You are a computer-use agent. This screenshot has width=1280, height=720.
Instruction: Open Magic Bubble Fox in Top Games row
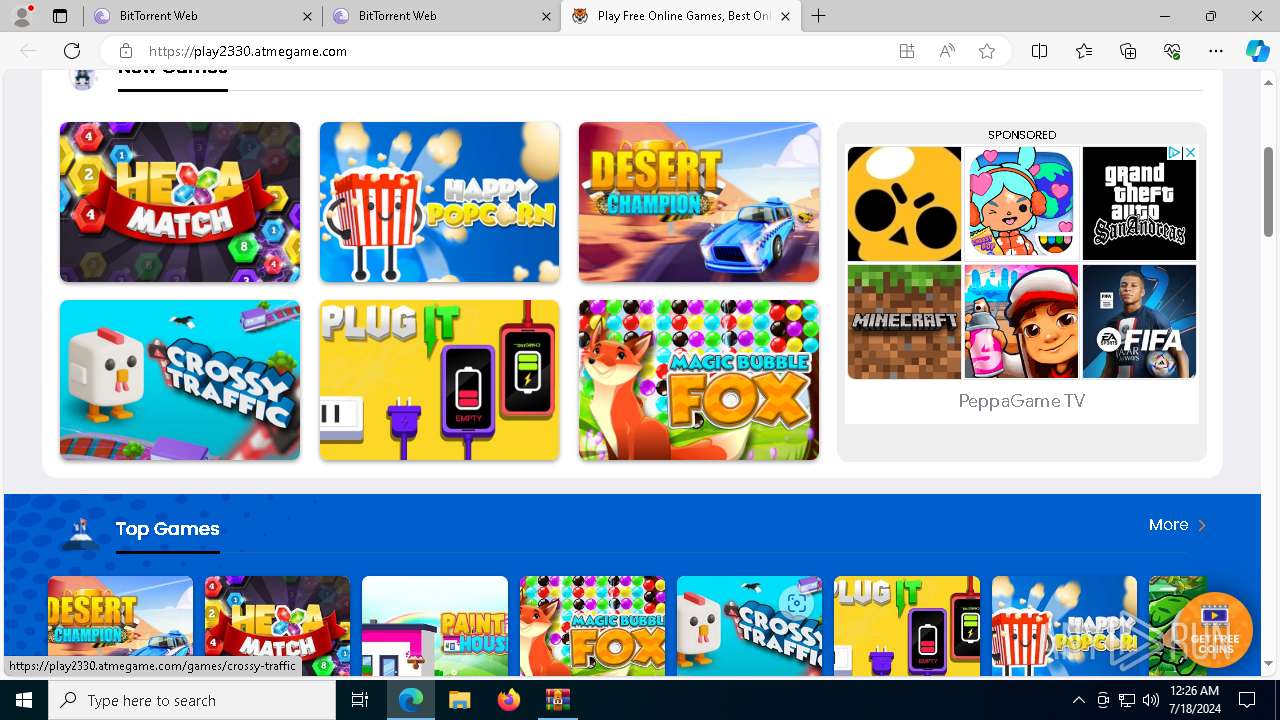coord(592,626)
